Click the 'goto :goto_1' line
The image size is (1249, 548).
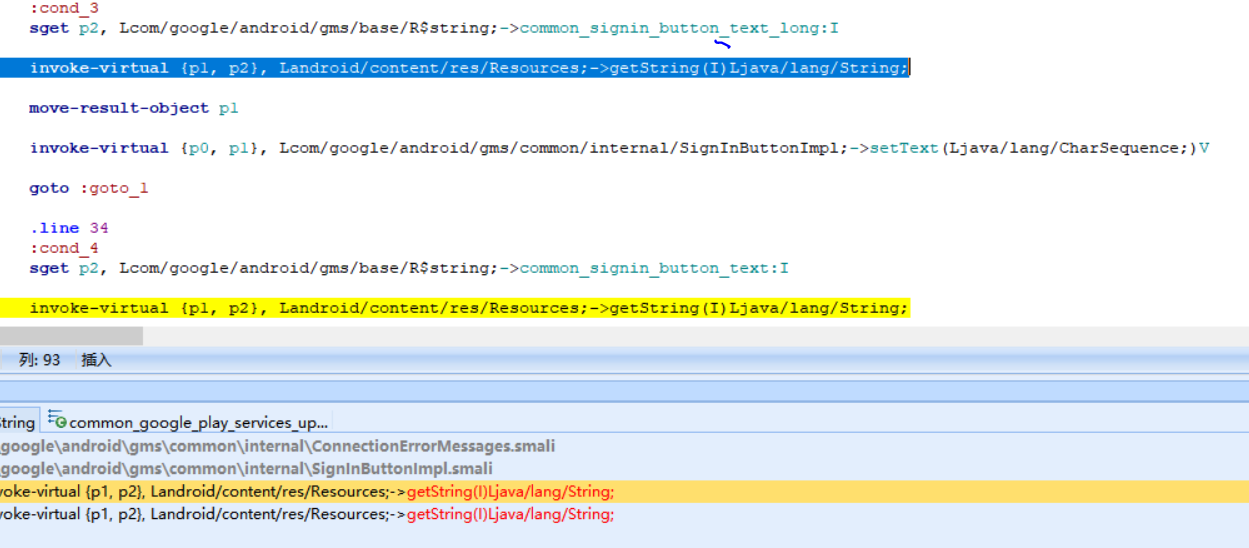(x=89, y=188)
